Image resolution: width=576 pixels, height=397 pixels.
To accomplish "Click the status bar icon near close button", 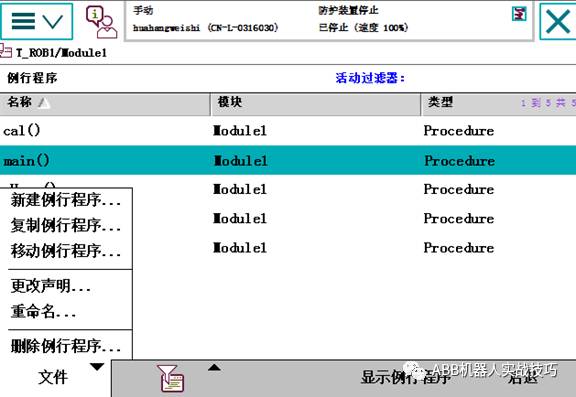I will [519, 14].
